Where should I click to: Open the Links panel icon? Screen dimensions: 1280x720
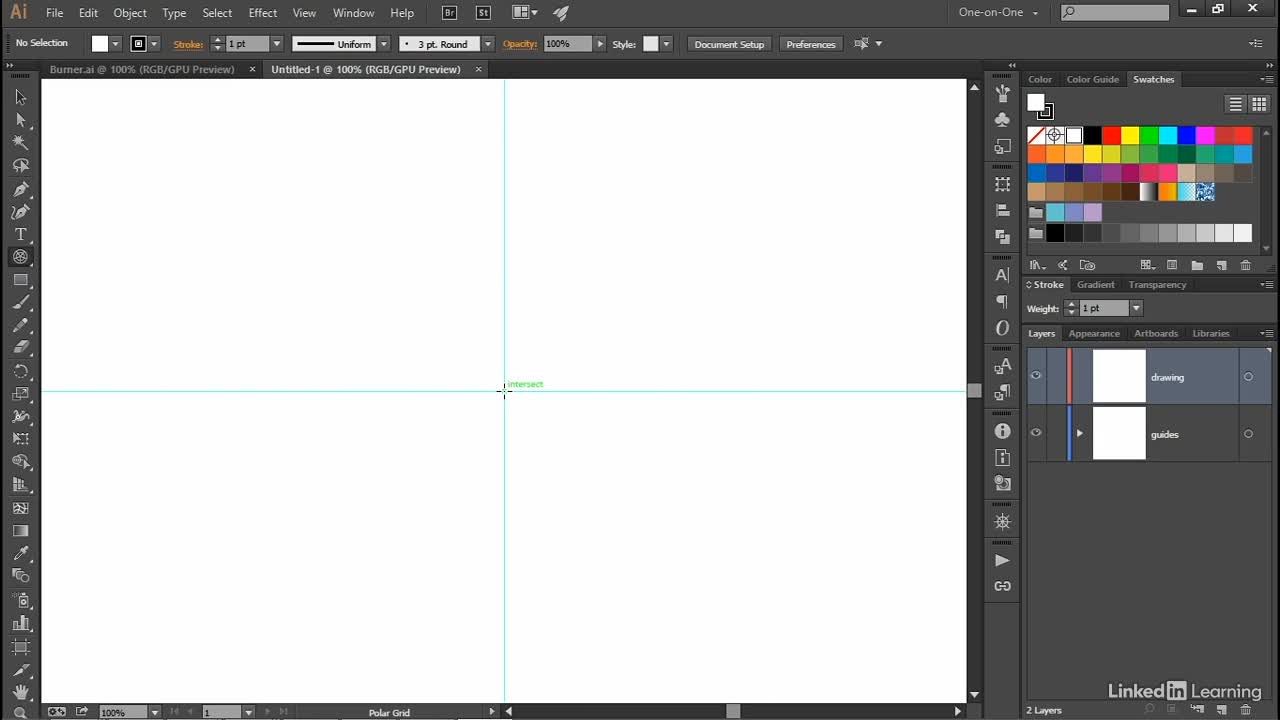tap(1002, 586)
